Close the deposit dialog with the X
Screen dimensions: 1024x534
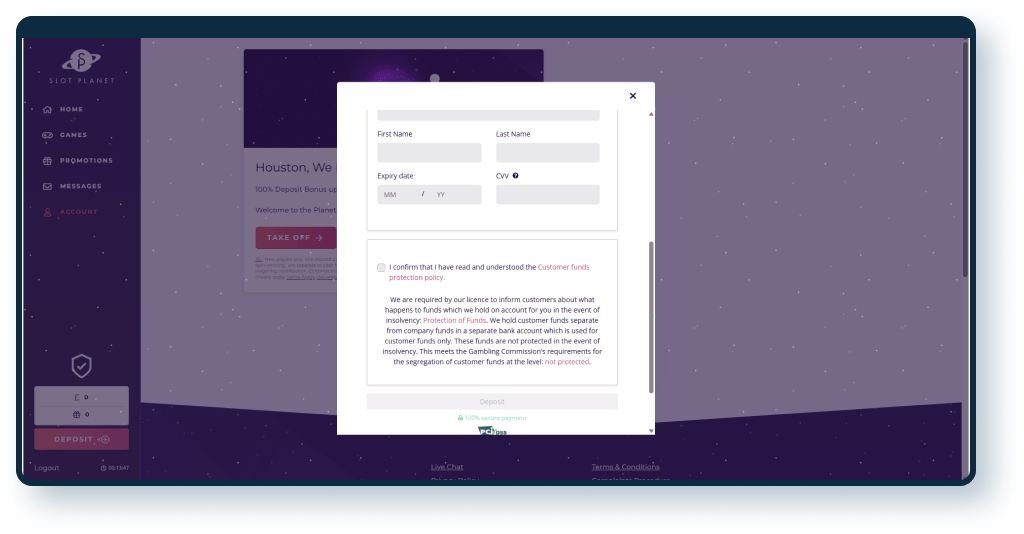click(x=632, y=96)
